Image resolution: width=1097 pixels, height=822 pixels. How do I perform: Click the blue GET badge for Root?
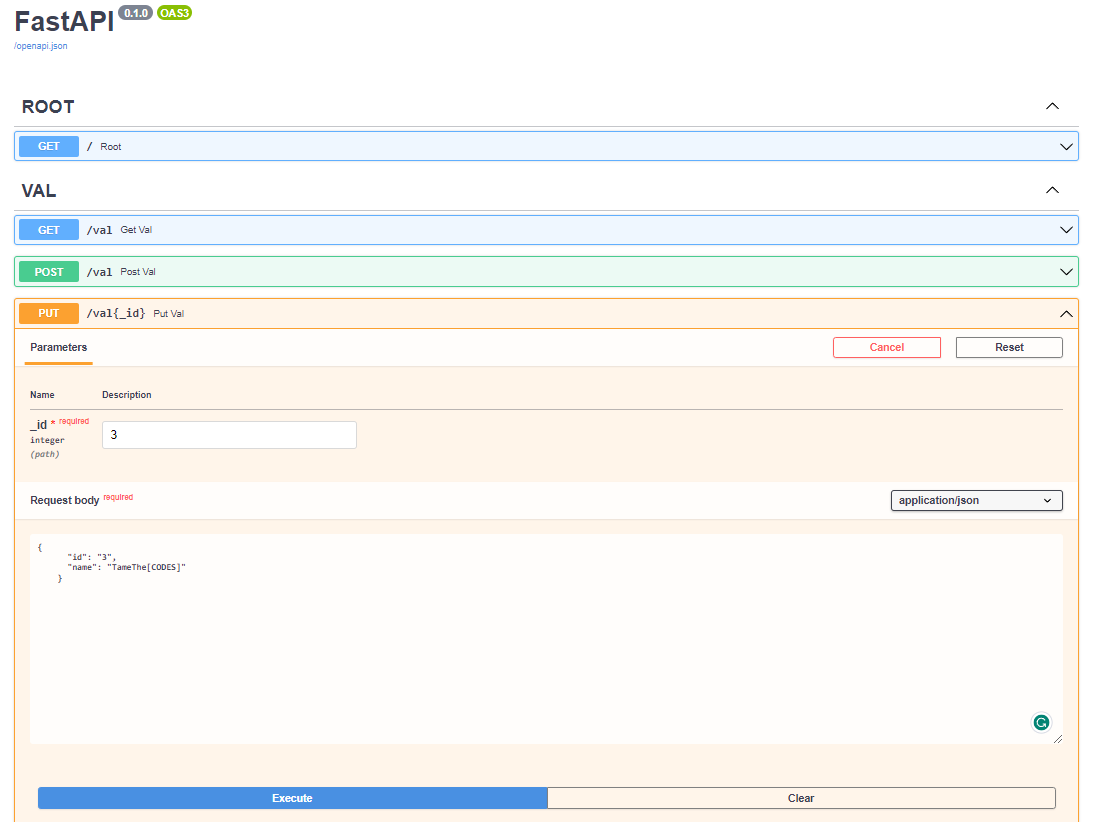[49, 147]
